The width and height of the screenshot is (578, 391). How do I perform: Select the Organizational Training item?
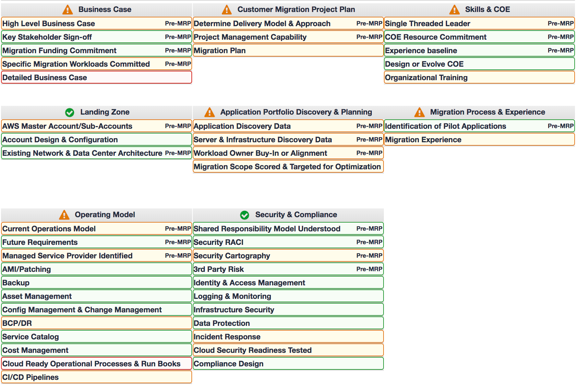pos(479,78)
